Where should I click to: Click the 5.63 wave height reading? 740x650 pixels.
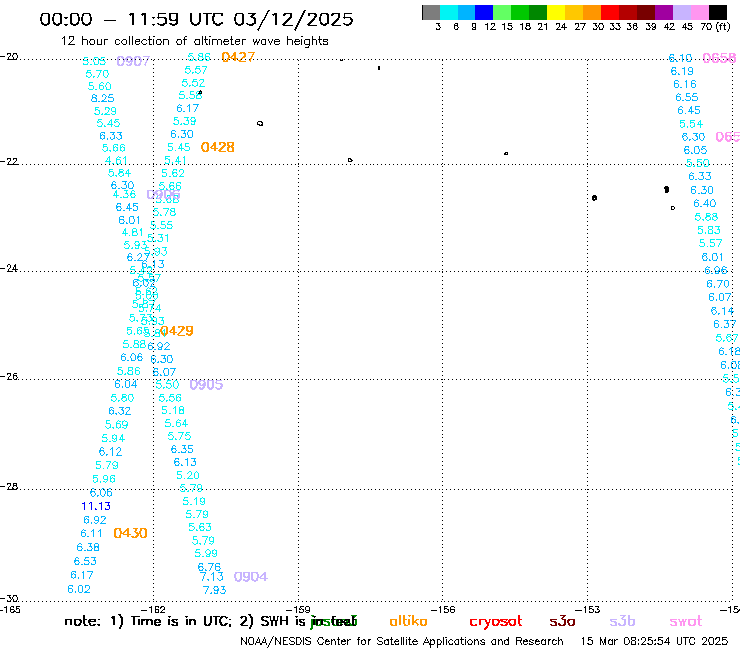200,527
